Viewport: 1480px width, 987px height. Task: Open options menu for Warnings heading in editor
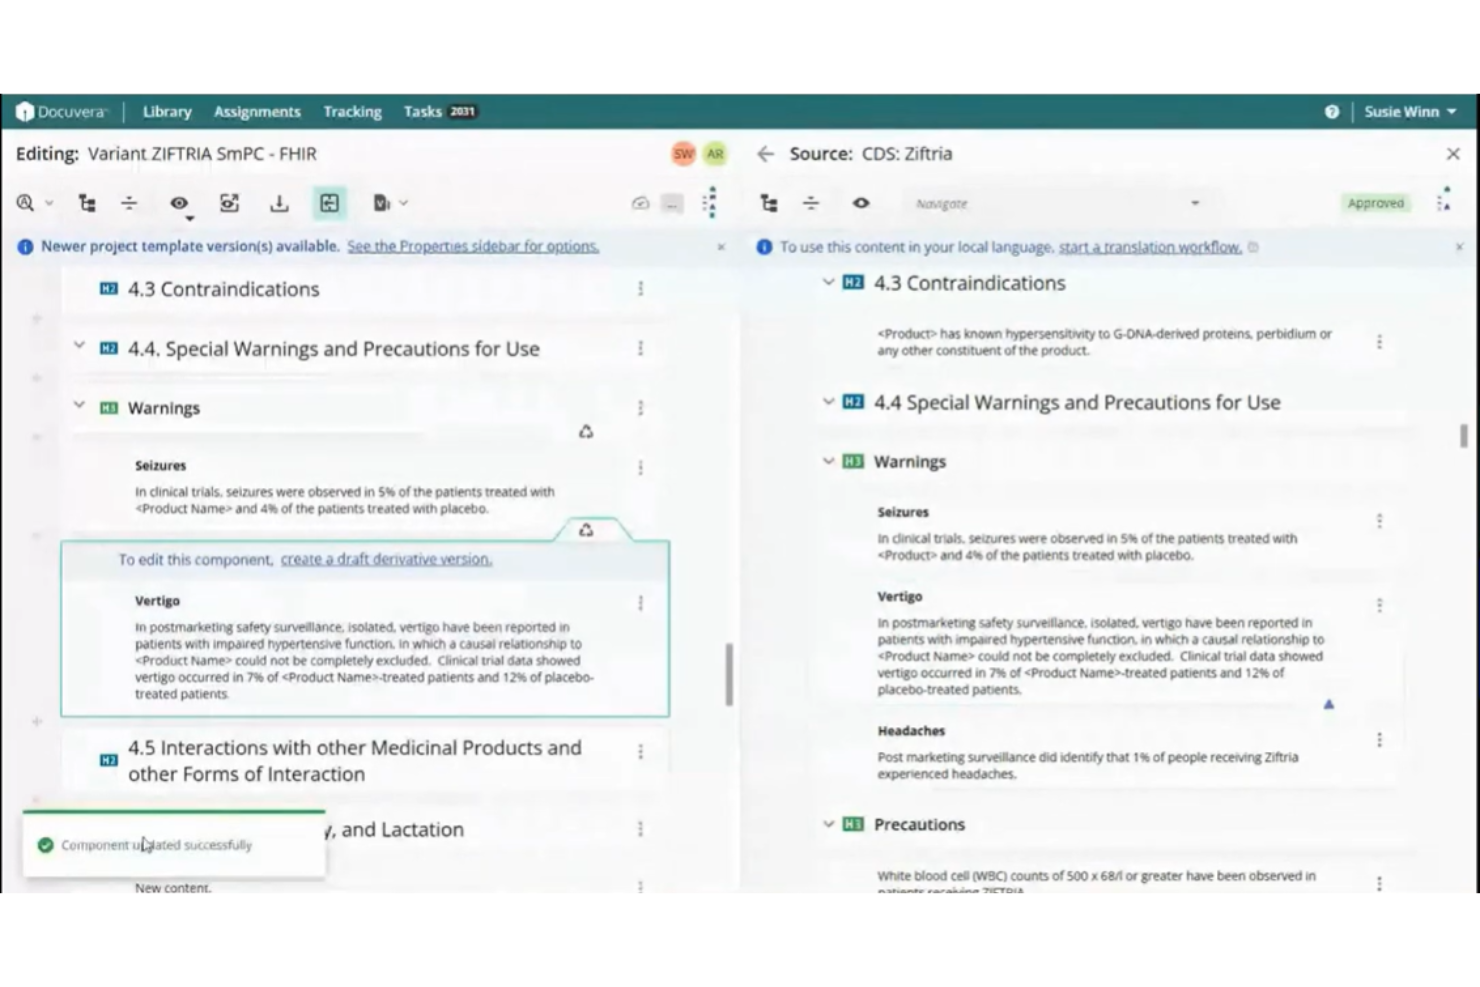coord(641,408)
